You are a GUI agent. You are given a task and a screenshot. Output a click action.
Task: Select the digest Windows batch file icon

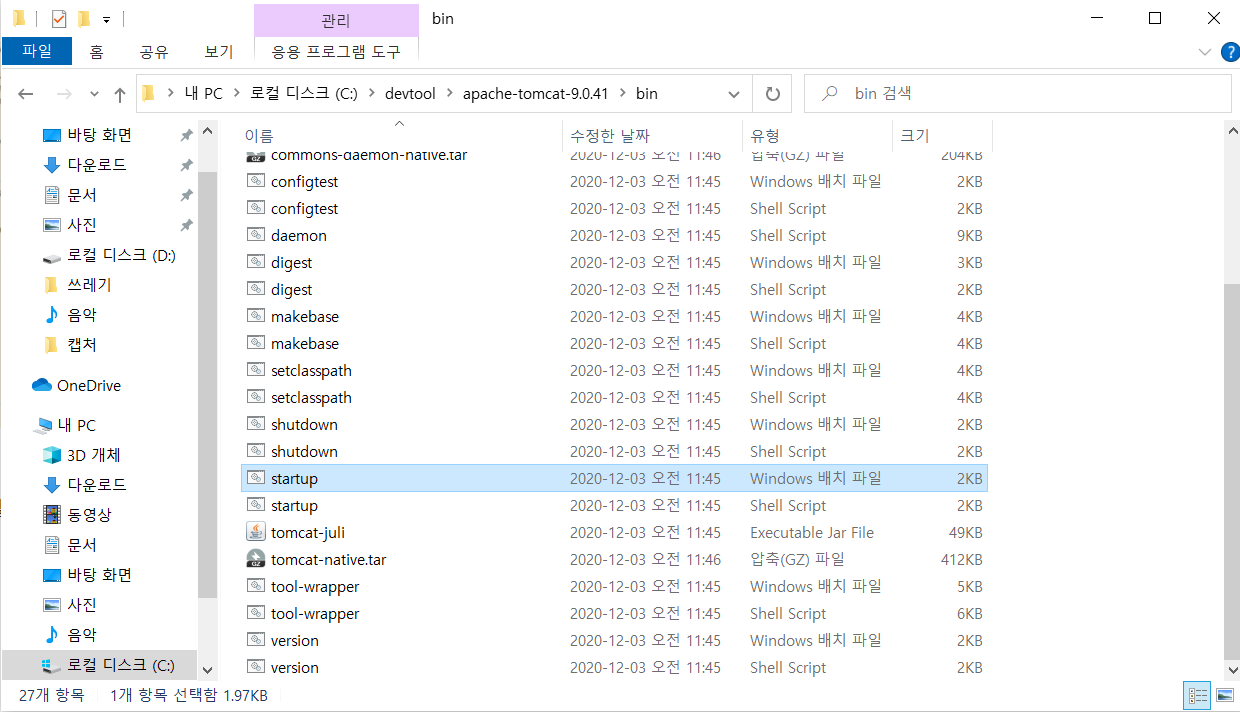(x=256, y=262)
